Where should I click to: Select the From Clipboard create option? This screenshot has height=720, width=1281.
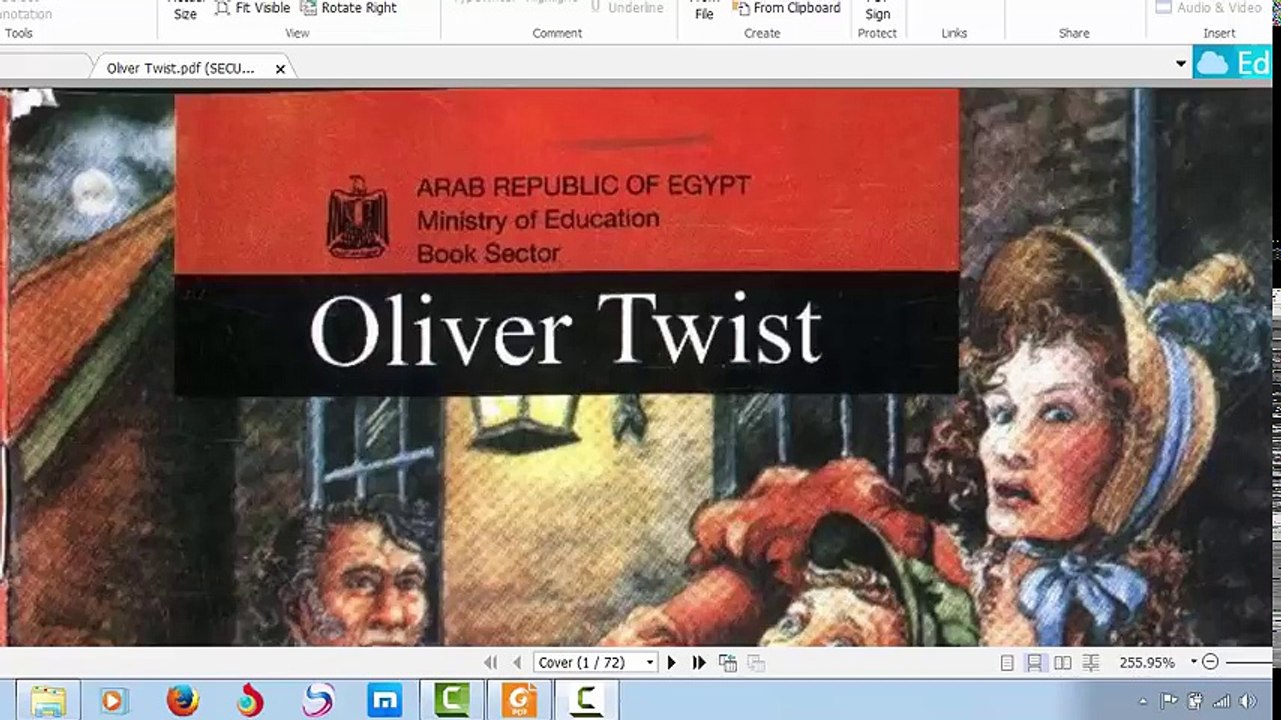[787, 8]
